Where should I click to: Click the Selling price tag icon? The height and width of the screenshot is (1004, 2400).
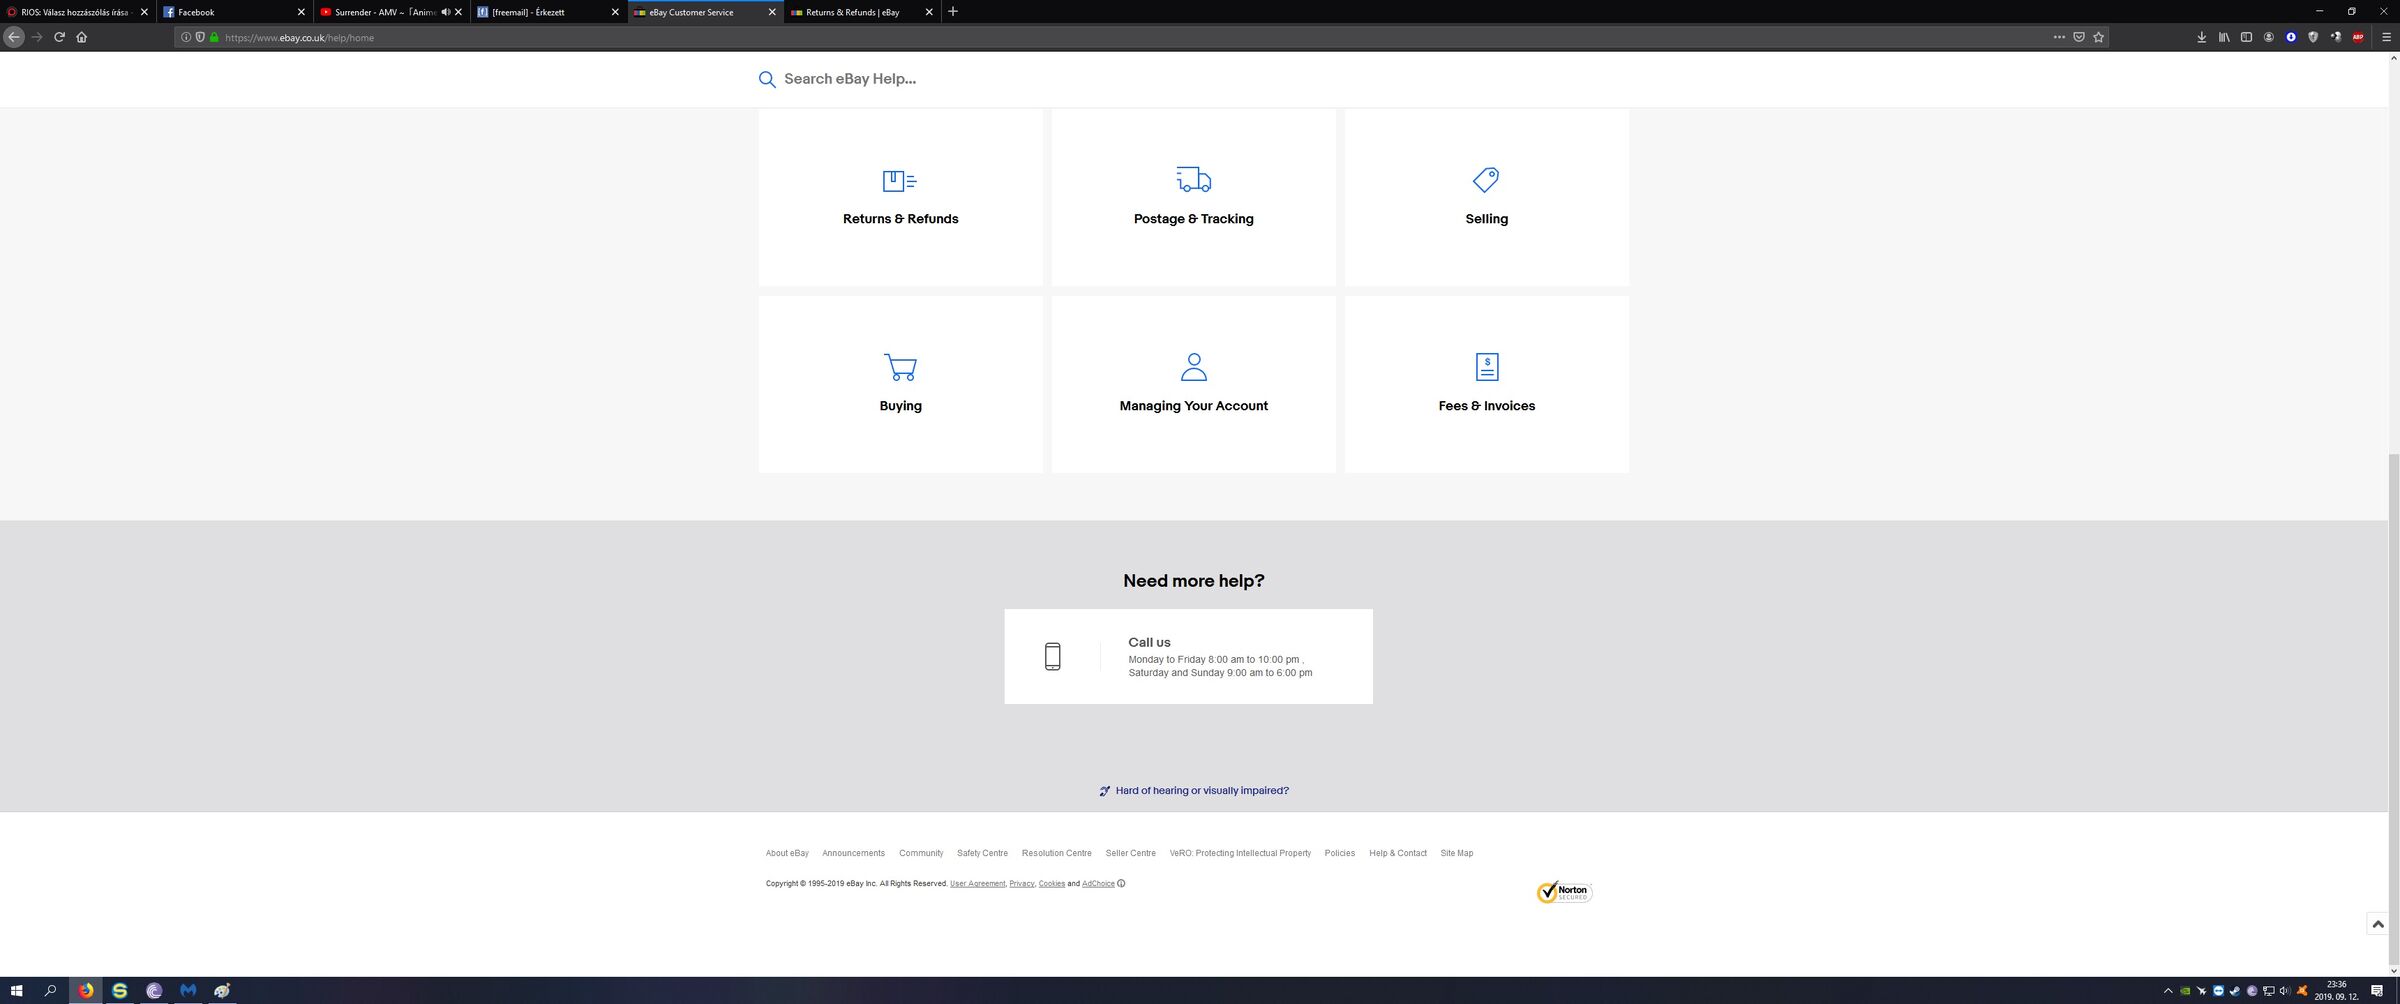1486,179
